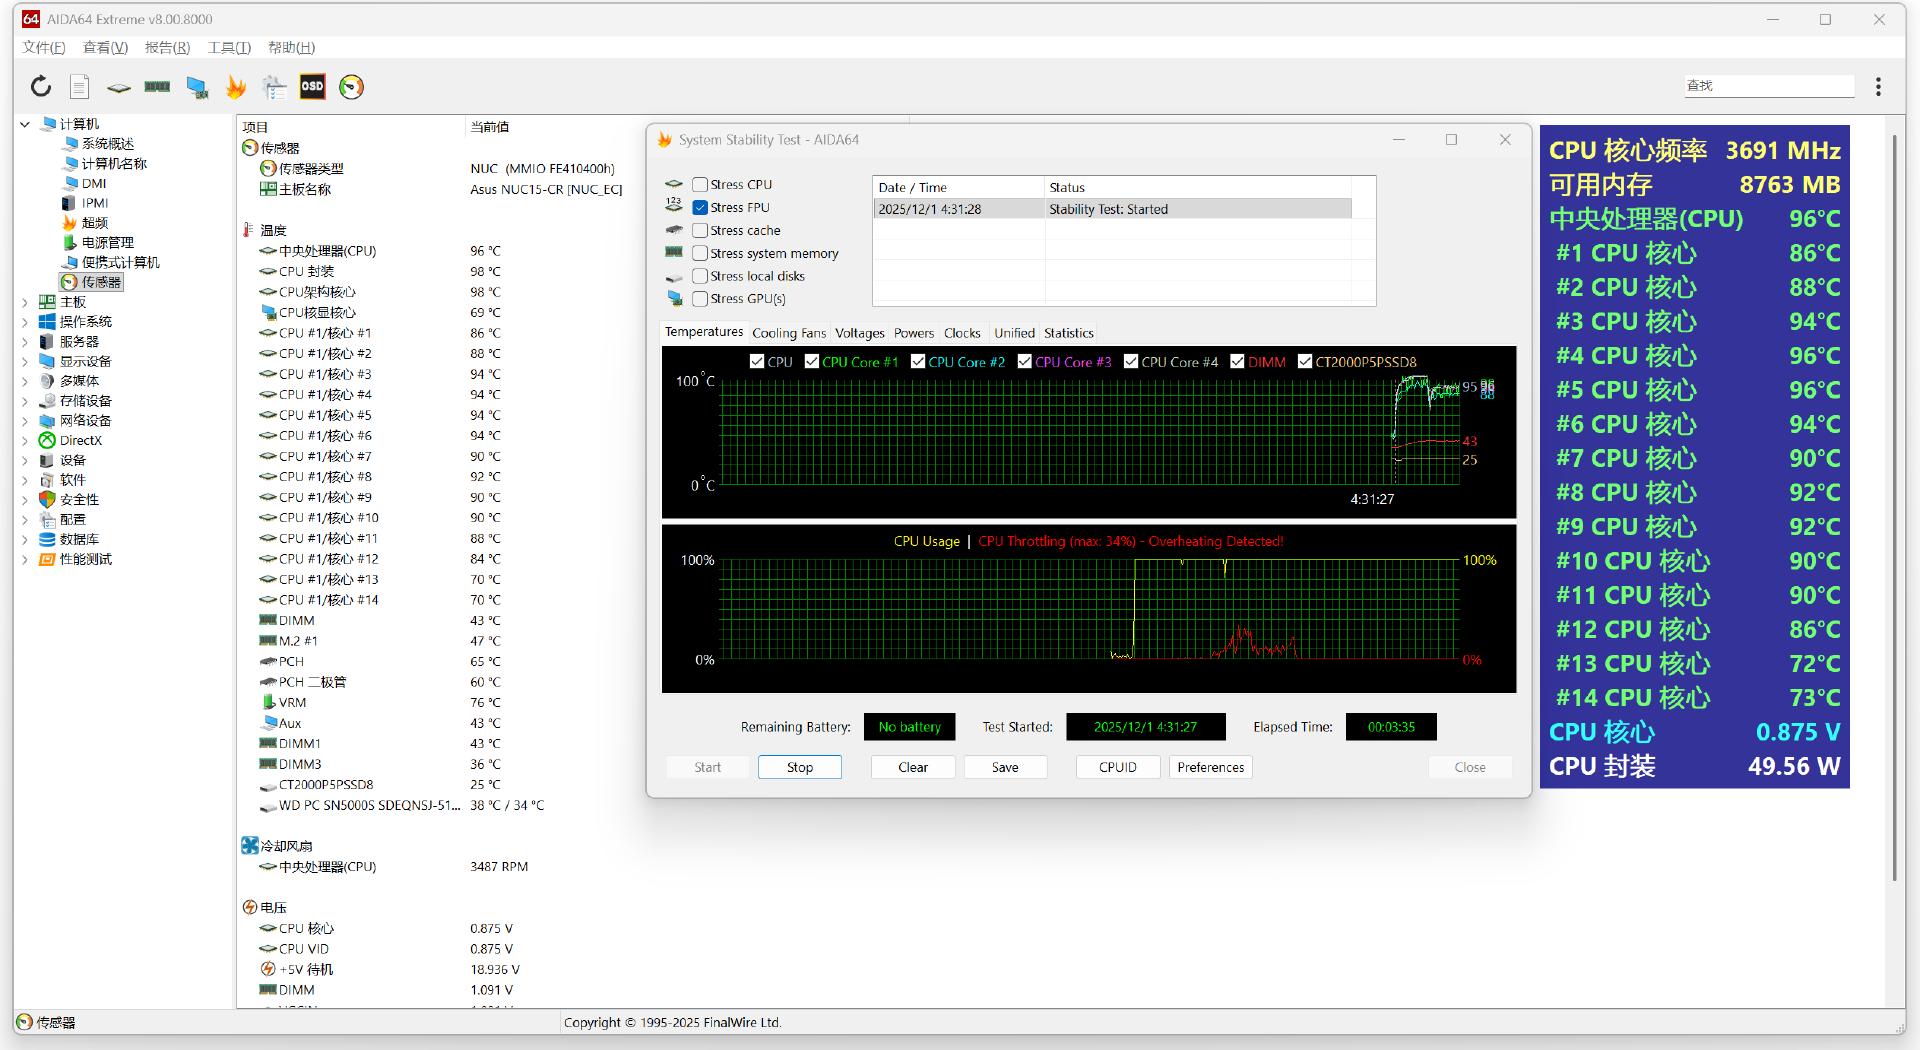
Task: Expand the 存储设备 tree node
Action: click(x=25, y=401)
